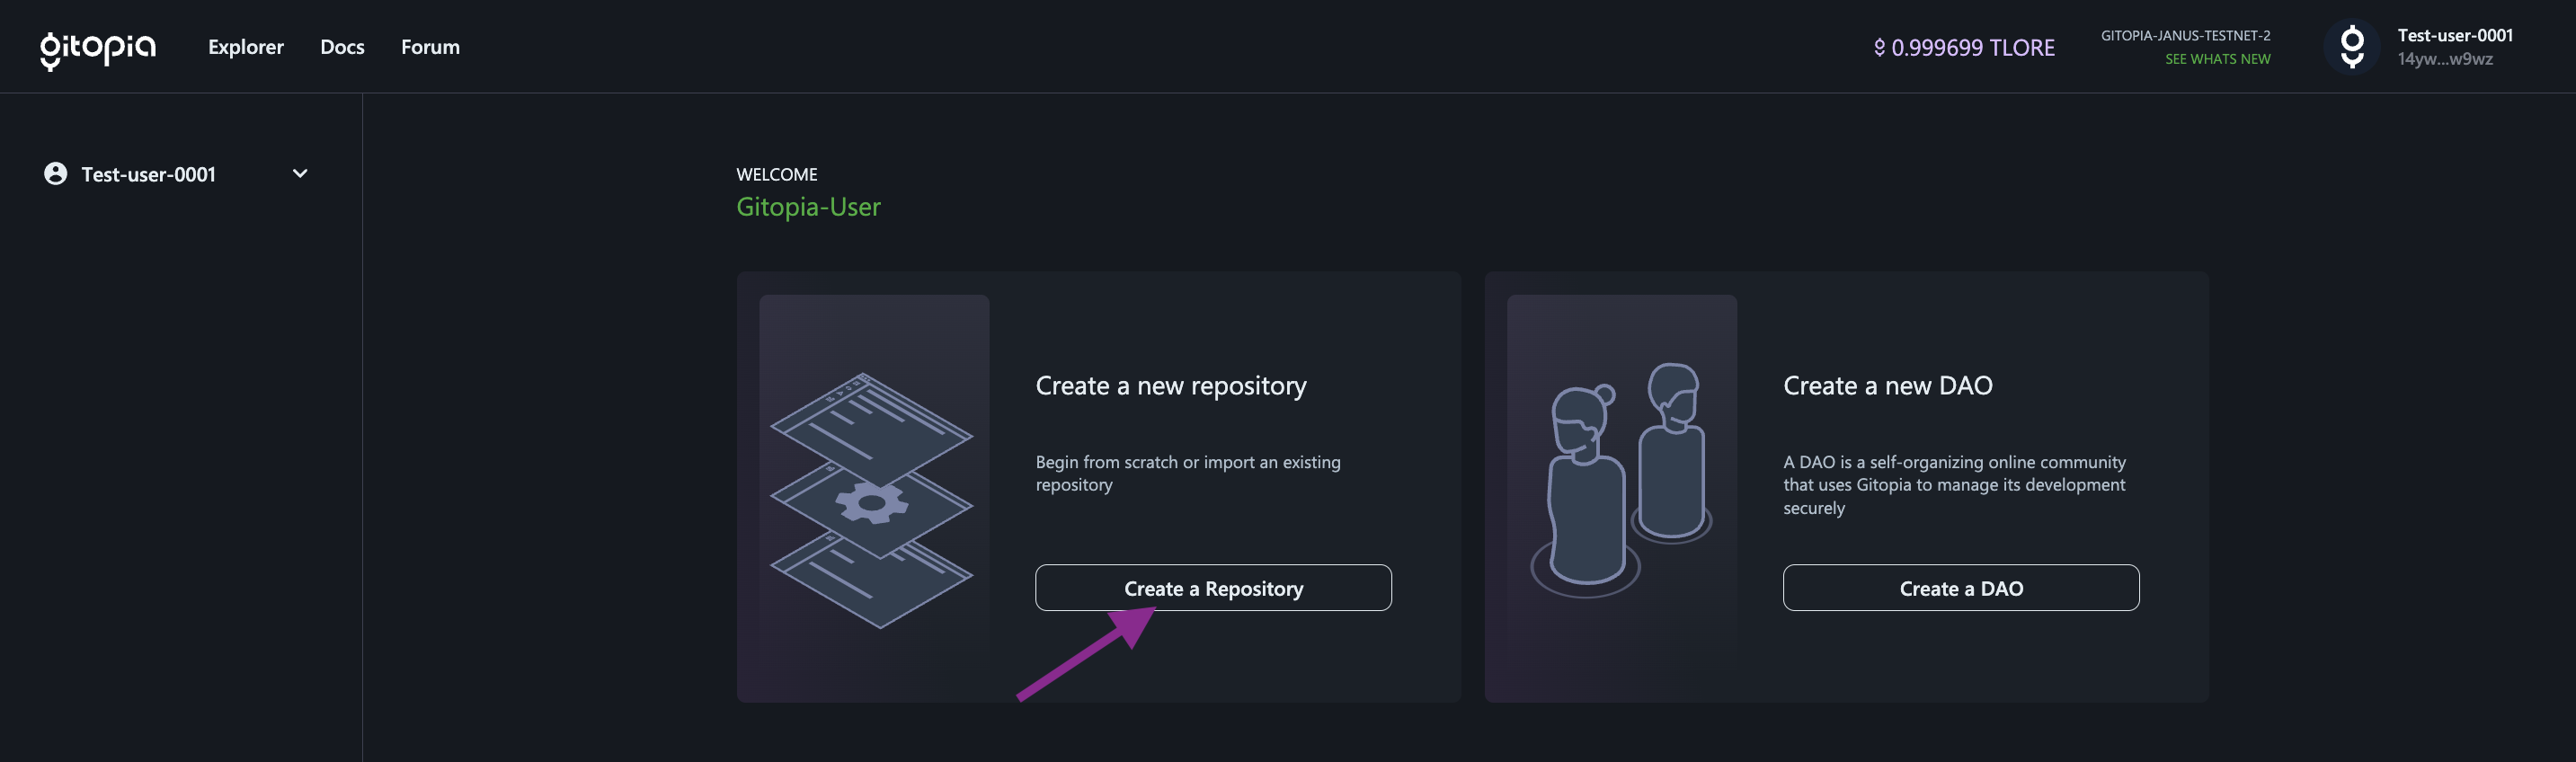Click the wallet avatar icon in the header
Image resolution: width=2576 pixels, height=762 pixels.
pos(2352,47)
